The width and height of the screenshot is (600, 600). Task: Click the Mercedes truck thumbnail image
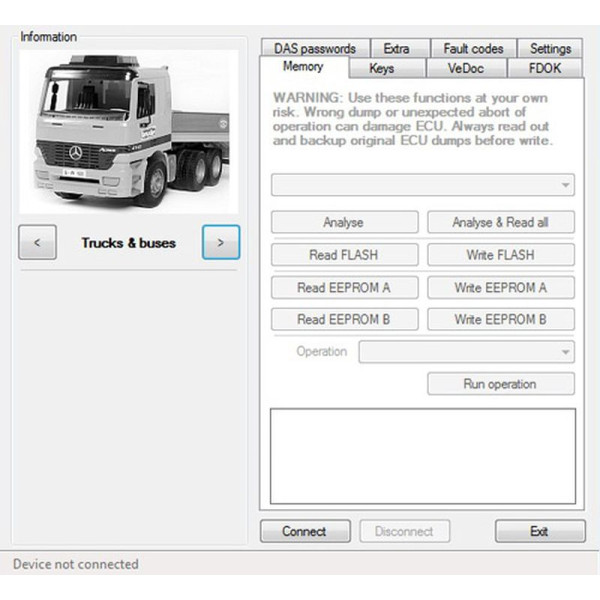(128, 130)
